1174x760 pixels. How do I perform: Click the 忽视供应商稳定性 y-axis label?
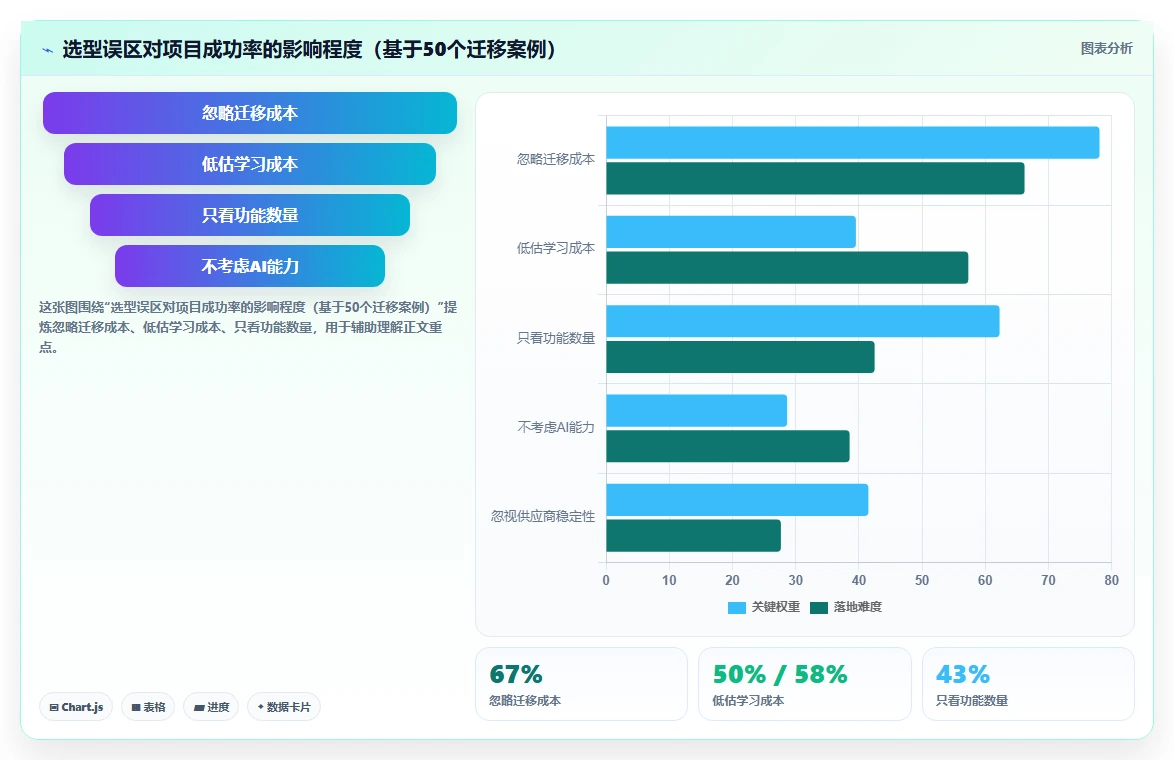pyautogui.click(x=543, y=517)
